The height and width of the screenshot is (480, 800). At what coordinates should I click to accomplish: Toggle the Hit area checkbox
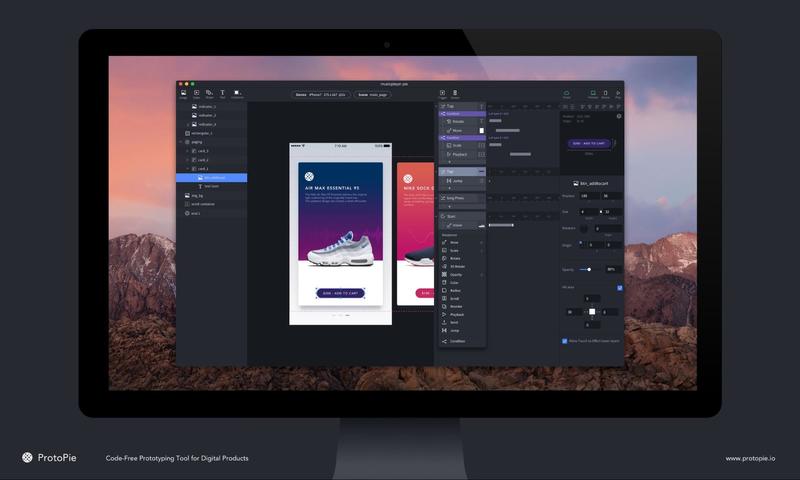[619, 287]
